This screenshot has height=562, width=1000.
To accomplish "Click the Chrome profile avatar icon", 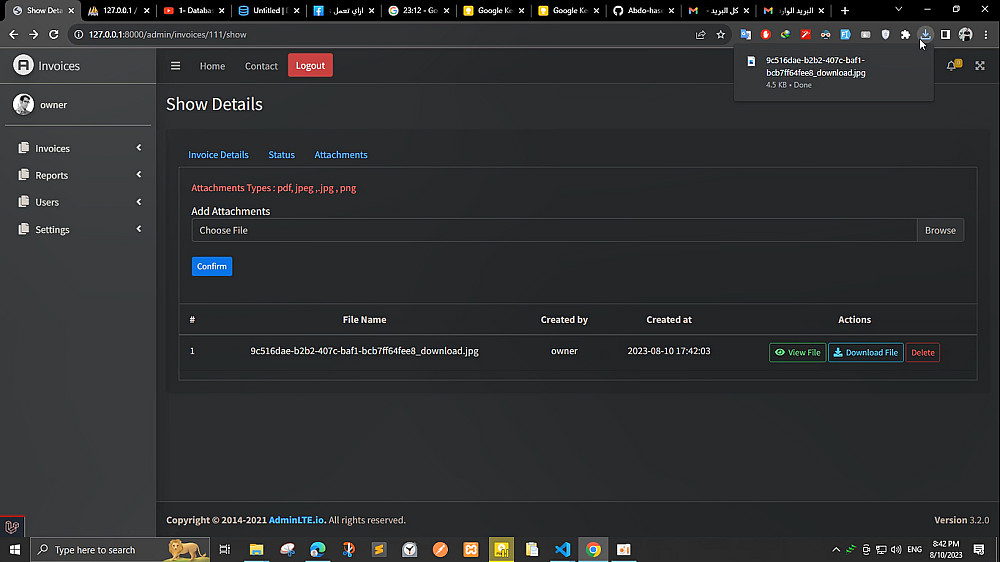I will pyautogui.click(x=966, y=34).
